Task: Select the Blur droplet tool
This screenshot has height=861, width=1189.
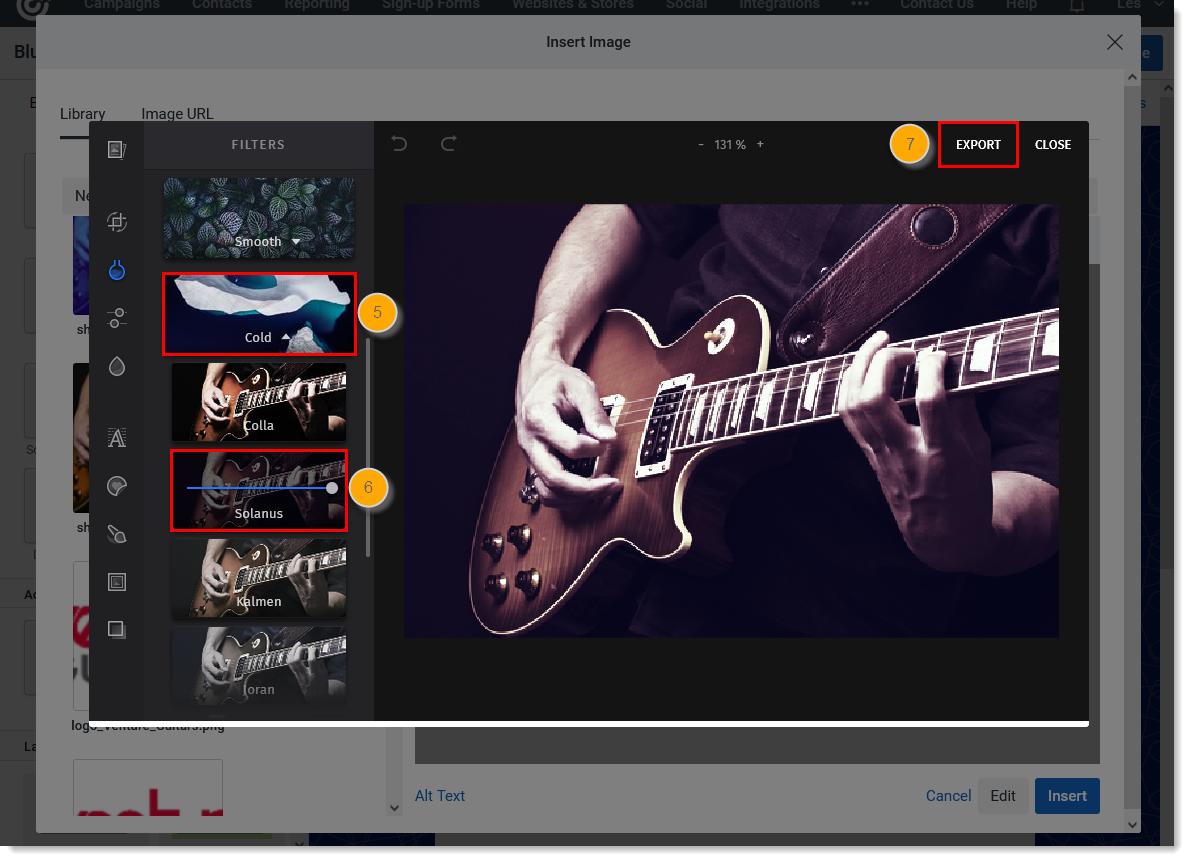Action: point(117,367)
